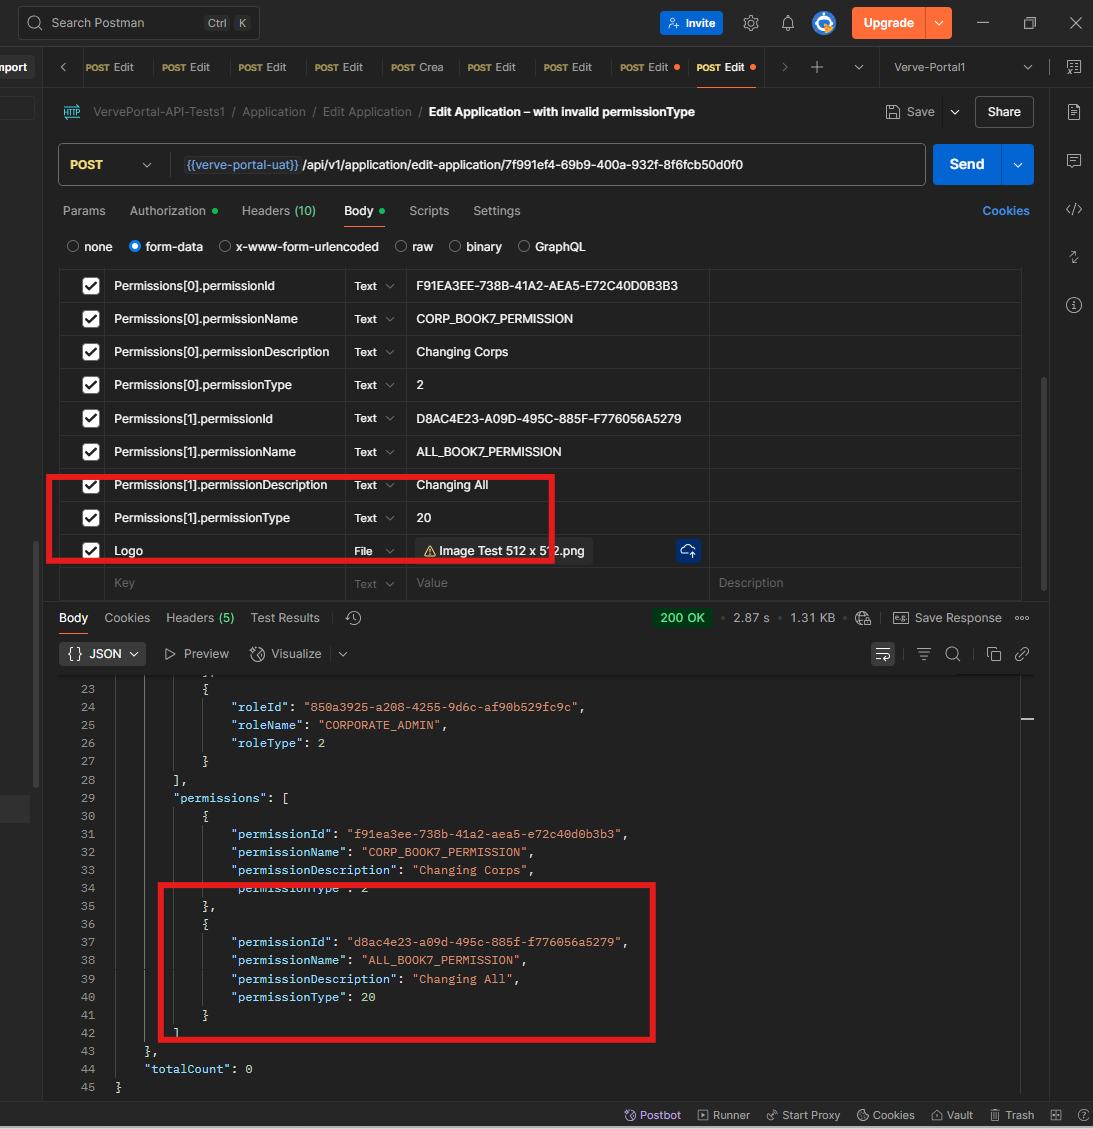This screenshot has width=1093, height=1129.
Task: Toggle word wrap in response viewer
Action: (883, 654)
